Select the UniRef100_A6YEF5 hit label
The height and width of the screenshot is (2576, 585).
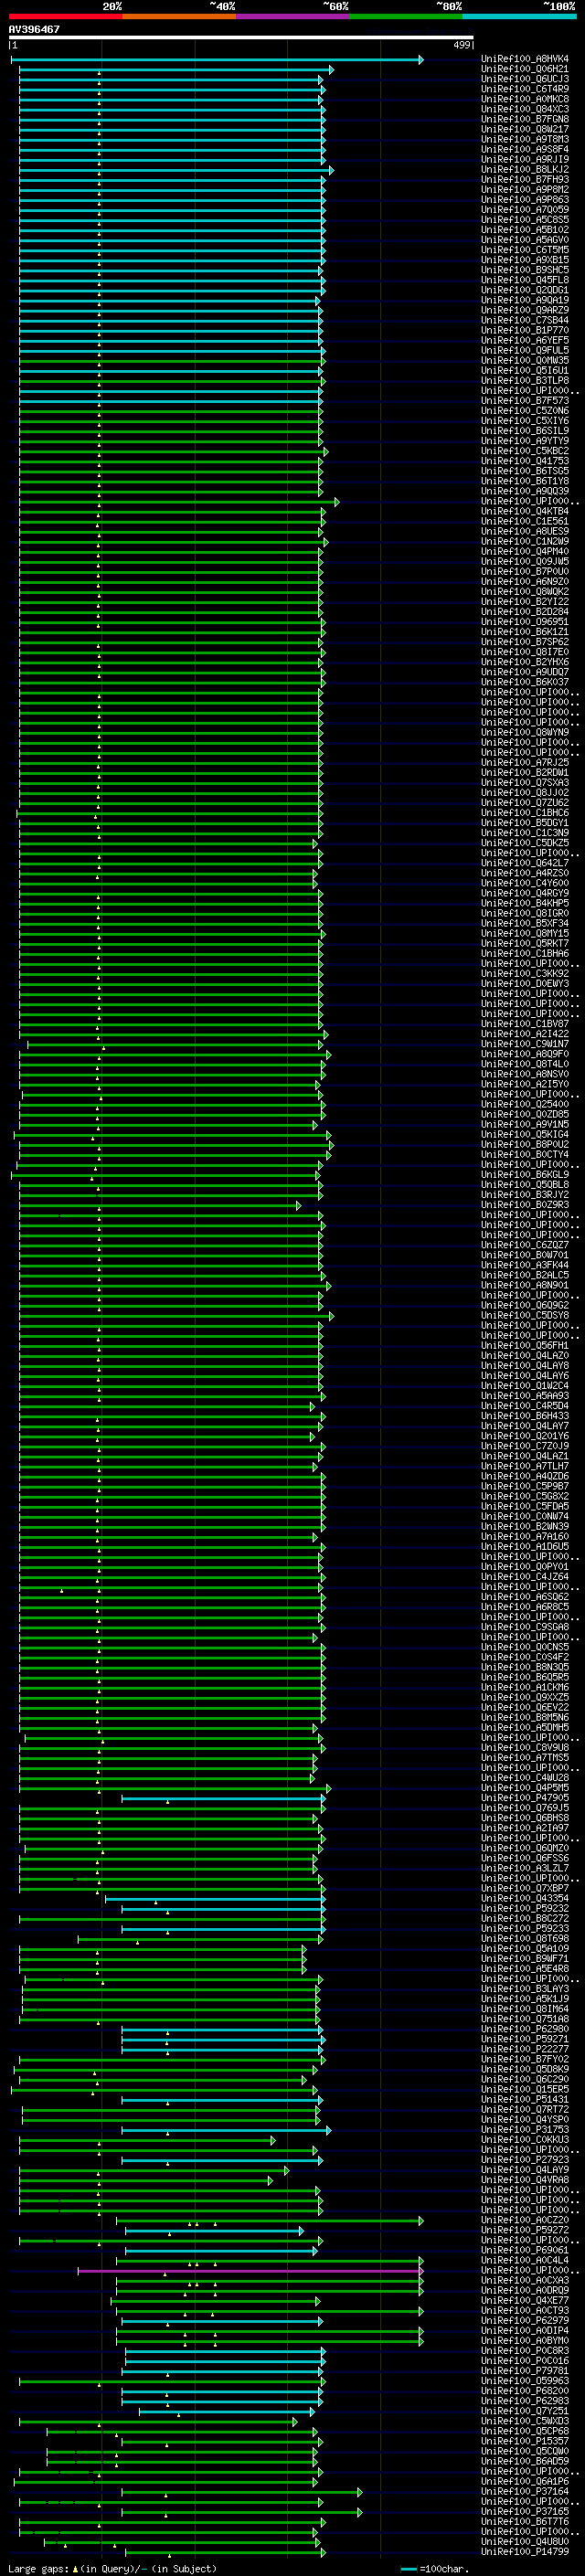525,340
